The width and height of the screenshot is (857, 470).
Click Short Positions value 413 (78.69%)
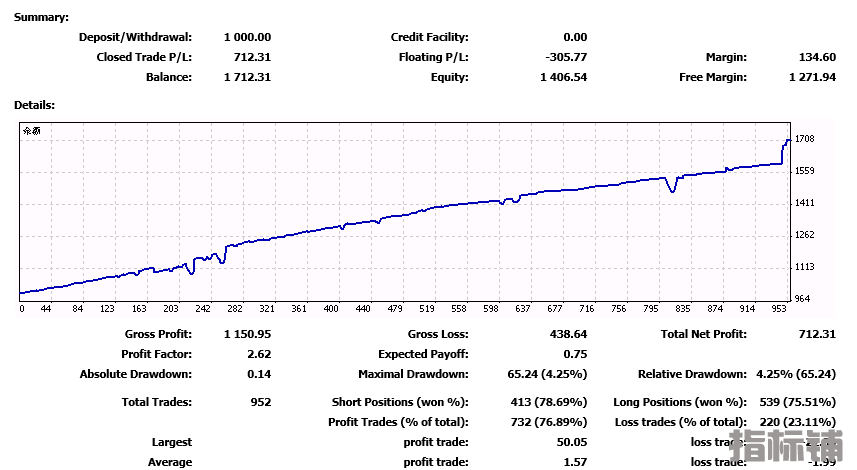click(x=549, y=402)
